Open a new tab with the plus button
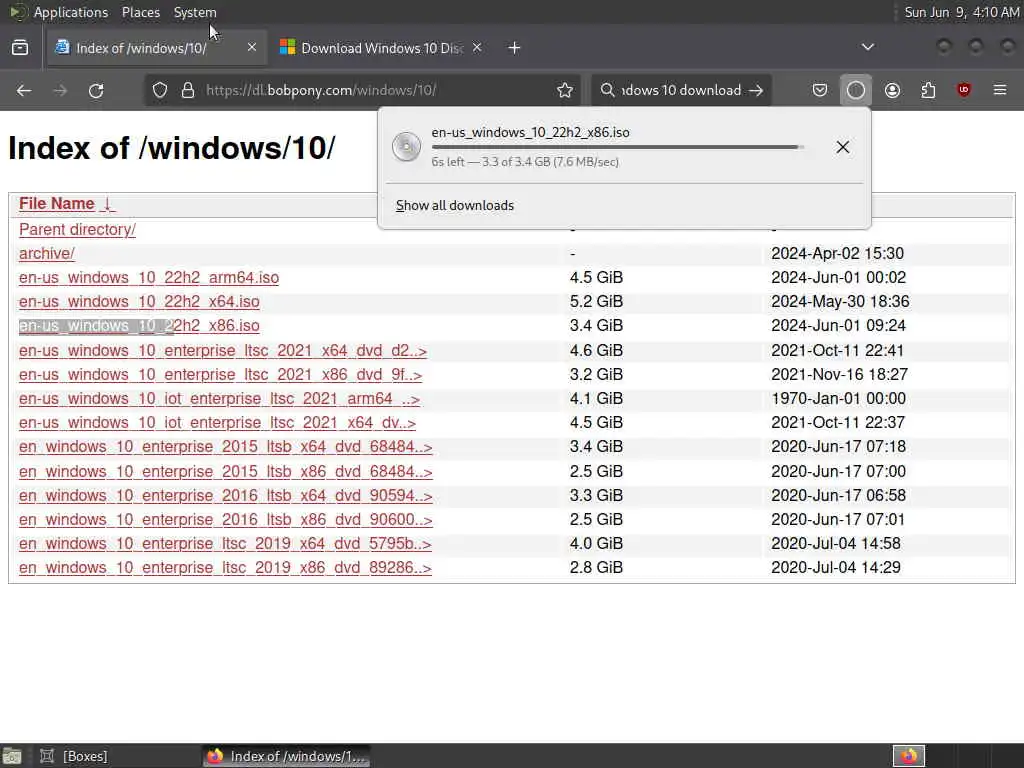1024x768 pixels. (515, 48)
